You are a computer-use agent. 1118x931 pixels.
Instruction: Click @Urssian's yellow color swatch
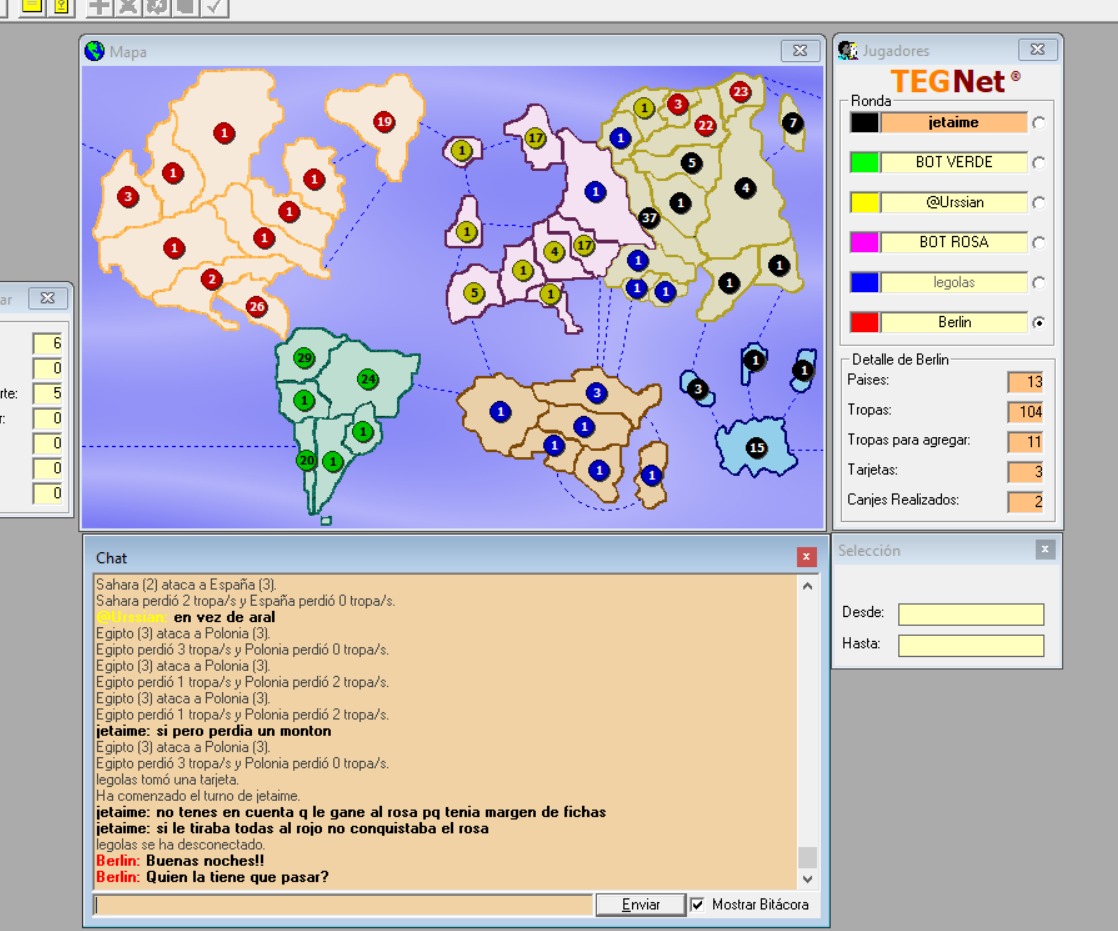click(864, 202)
